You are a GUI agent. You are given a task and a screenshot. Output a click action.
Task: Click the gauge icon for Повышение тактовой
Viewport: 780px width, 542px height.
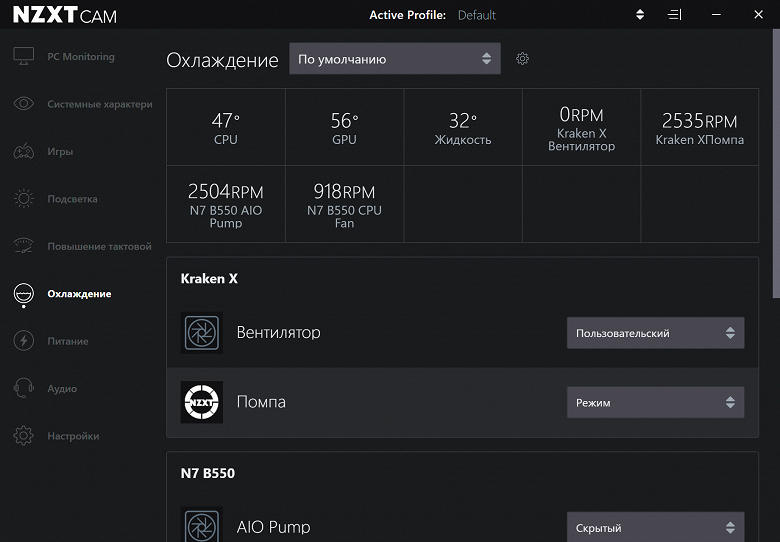point(23,246)
